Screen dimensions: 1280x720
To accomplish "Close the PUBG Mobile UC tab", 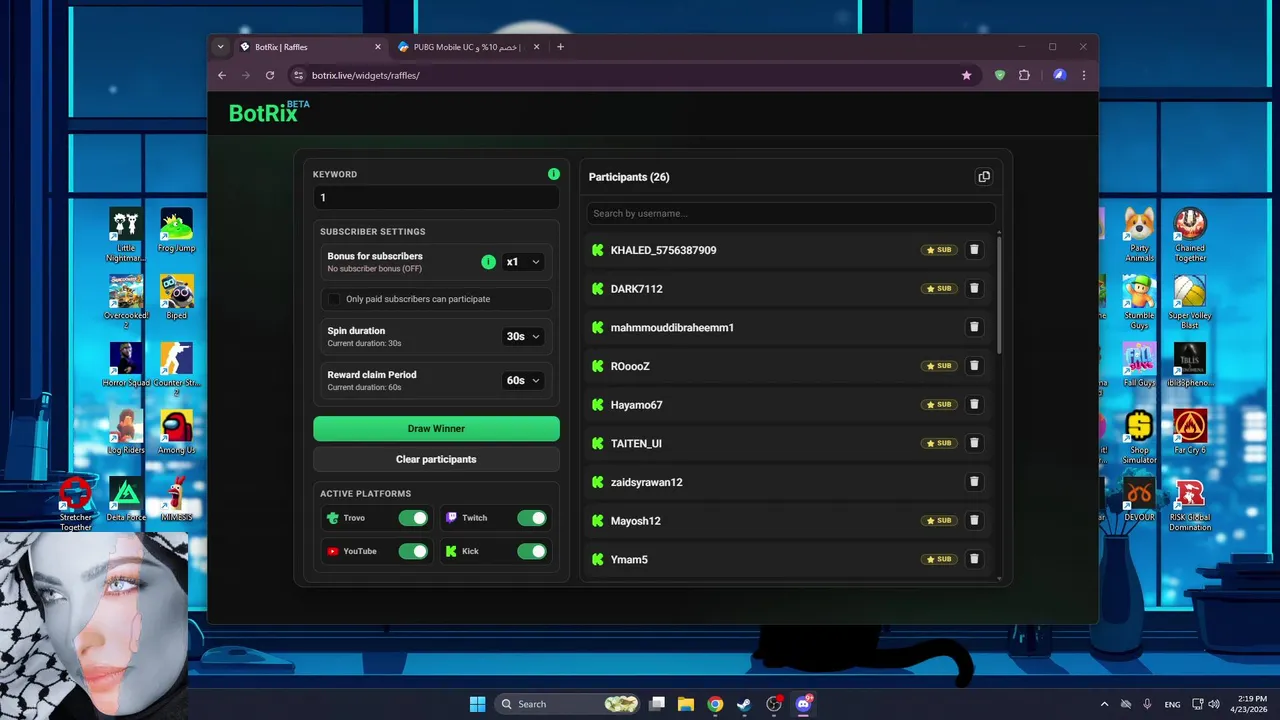I will click(x=536, y=47).
